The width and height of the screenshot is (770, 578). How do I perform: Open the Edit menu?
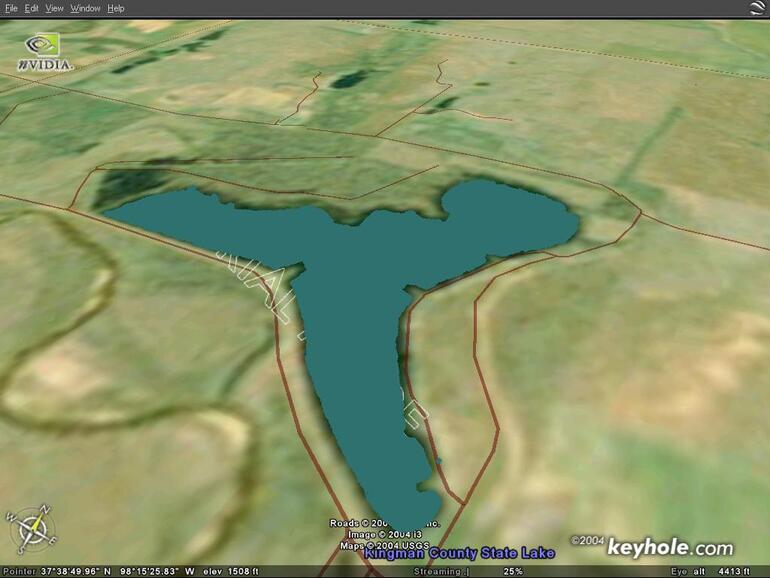[x=31, y=8]
